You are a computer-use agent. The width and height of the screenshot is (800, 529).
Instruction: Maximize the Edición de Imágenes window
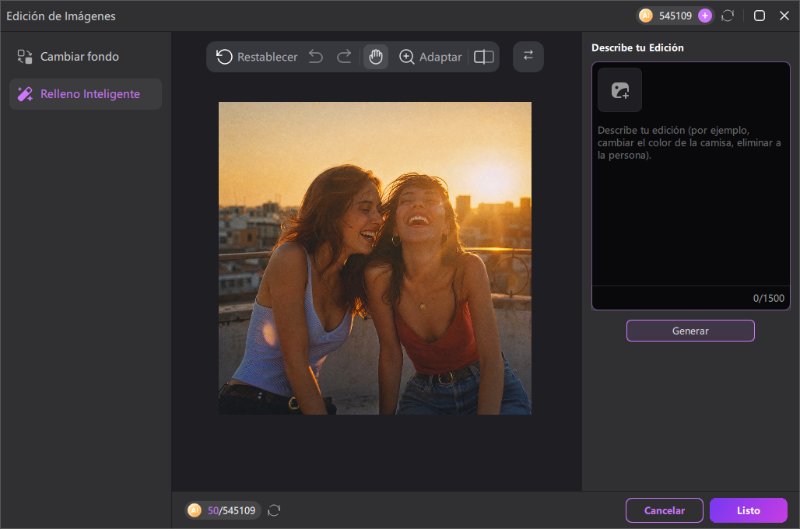[759, 16]
